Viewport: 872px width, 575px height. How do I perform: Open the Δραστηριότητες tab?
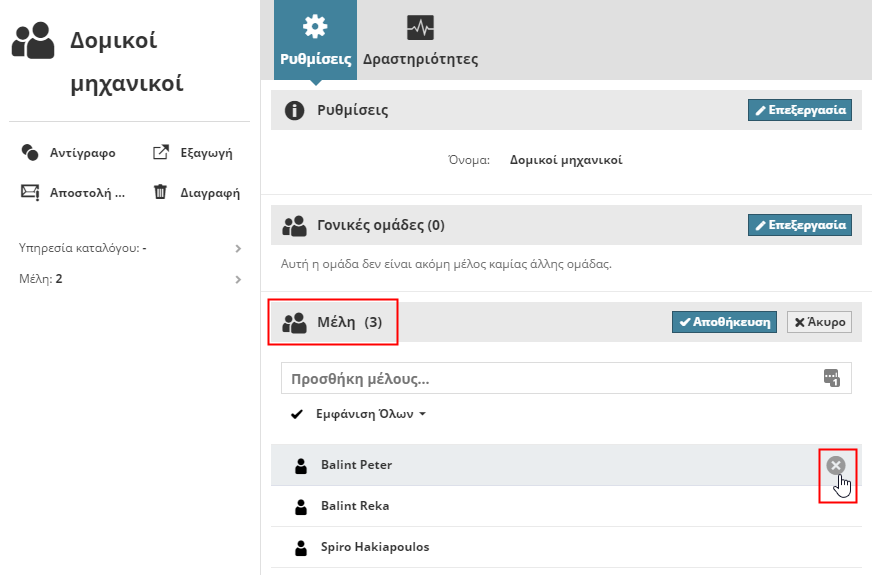(420, 40)
